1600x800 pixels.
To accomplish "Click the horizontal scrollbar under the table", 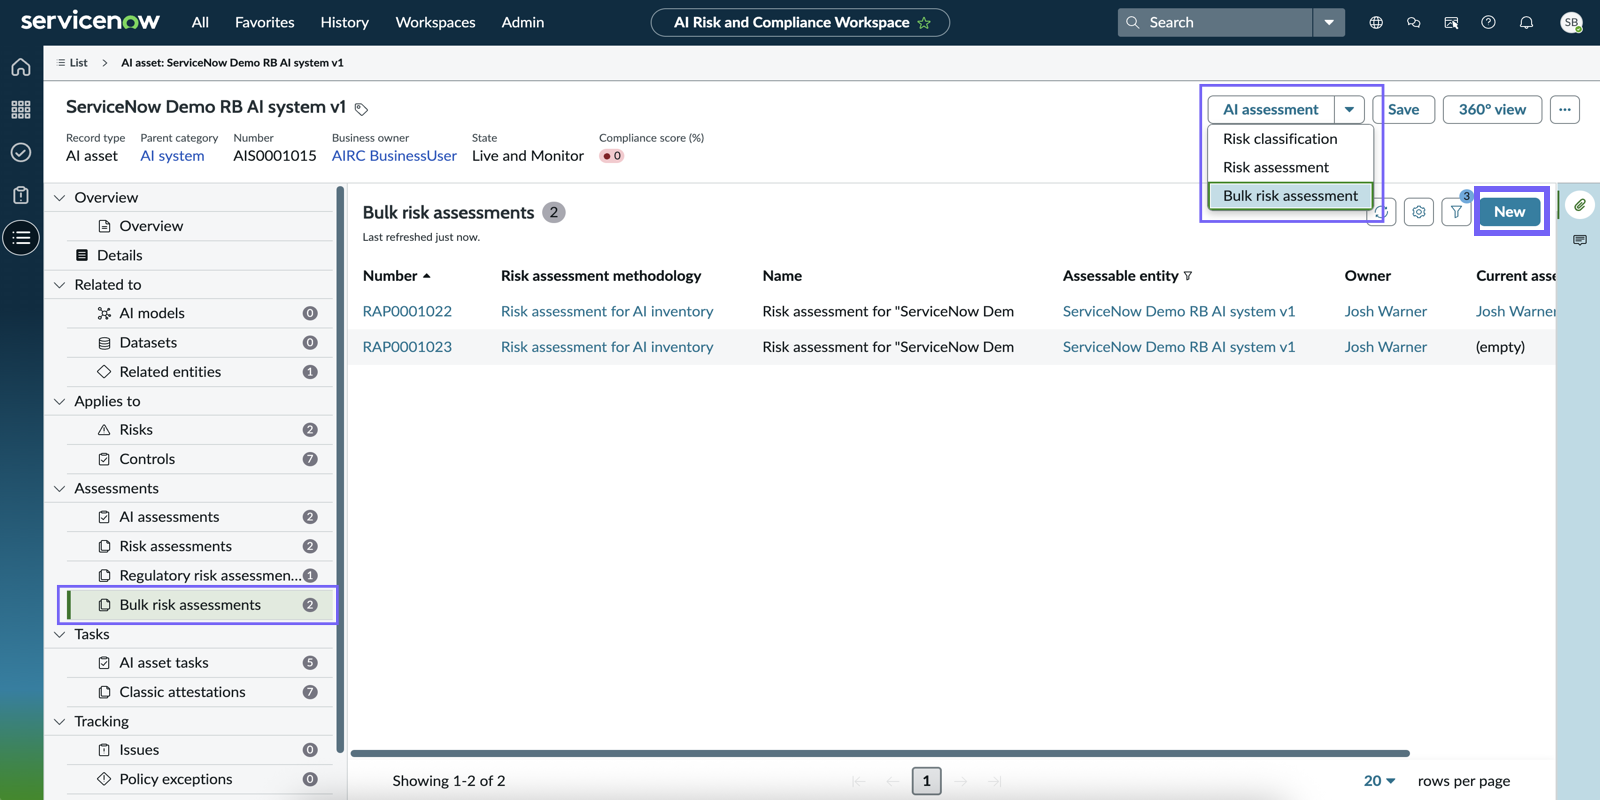I will (x=880, y=753).
